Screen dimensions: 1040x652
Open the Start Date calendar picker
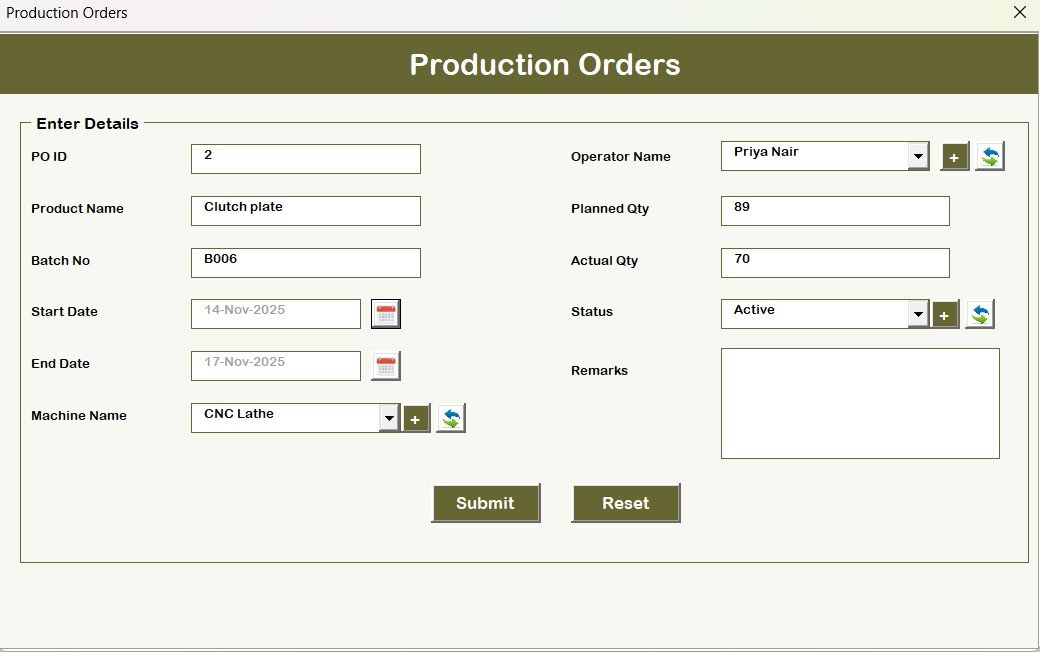coord(386,313)
